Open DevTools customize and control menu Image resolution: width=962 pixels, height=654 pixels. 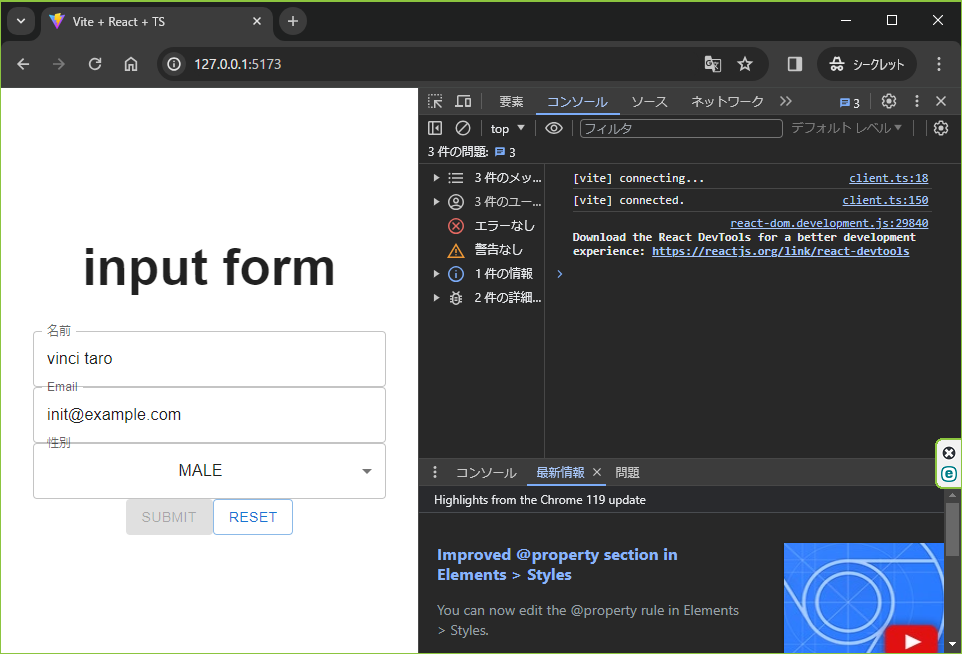(917, 101)
